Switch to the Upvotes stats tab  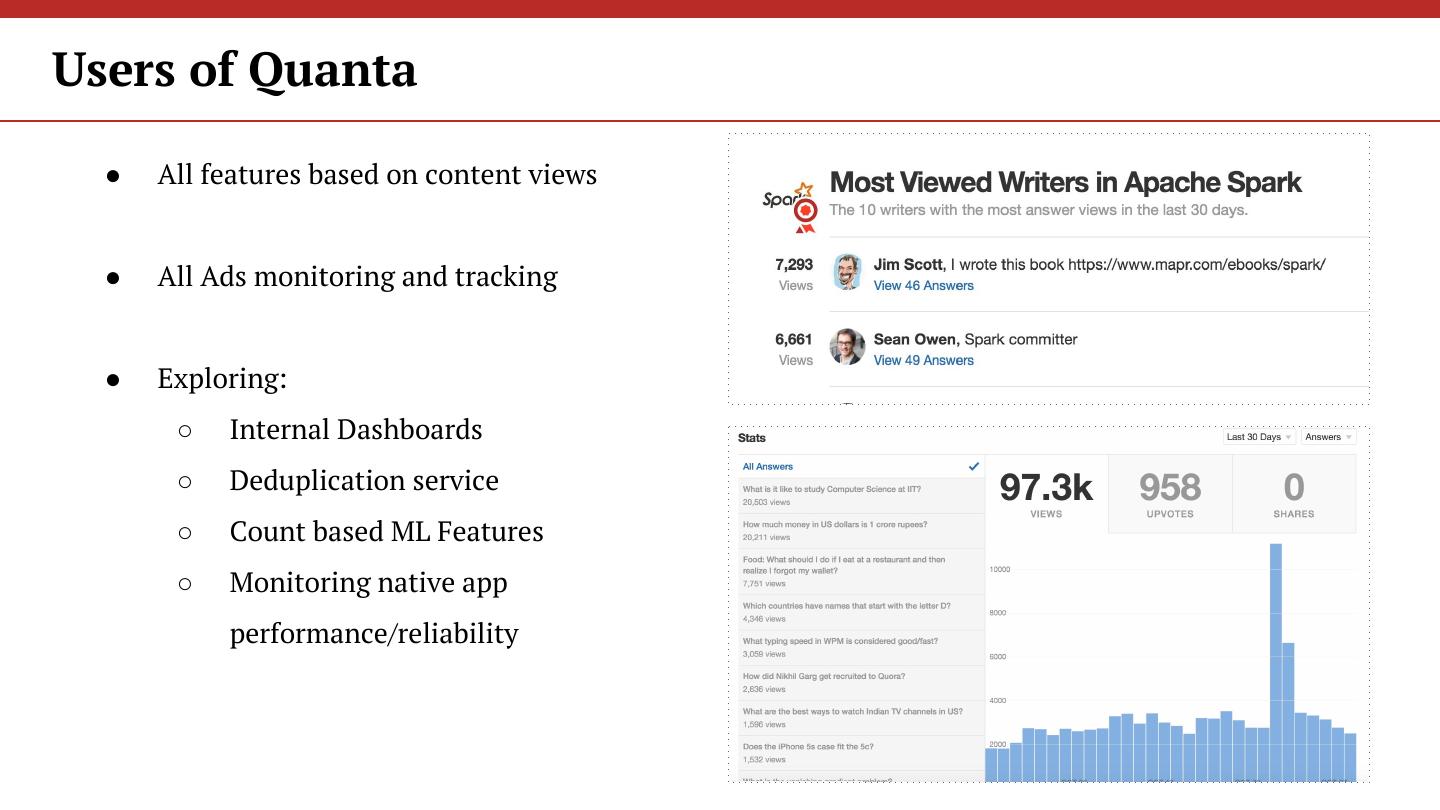(1170, 495)
